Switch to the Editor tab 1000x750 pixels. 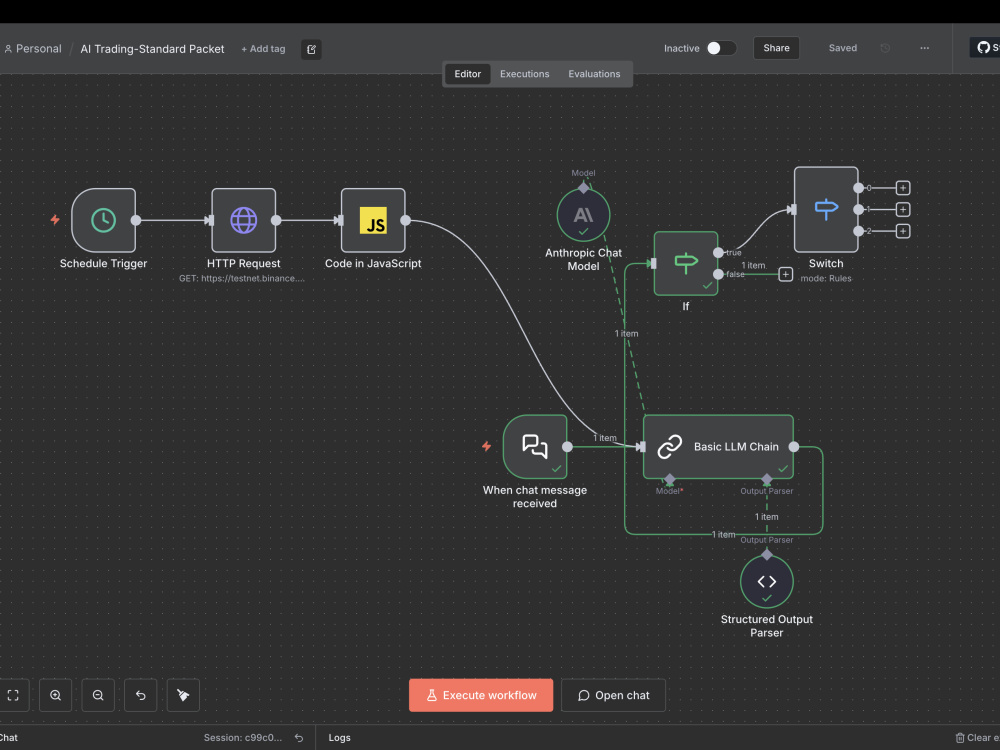click(x=467, y=74)
